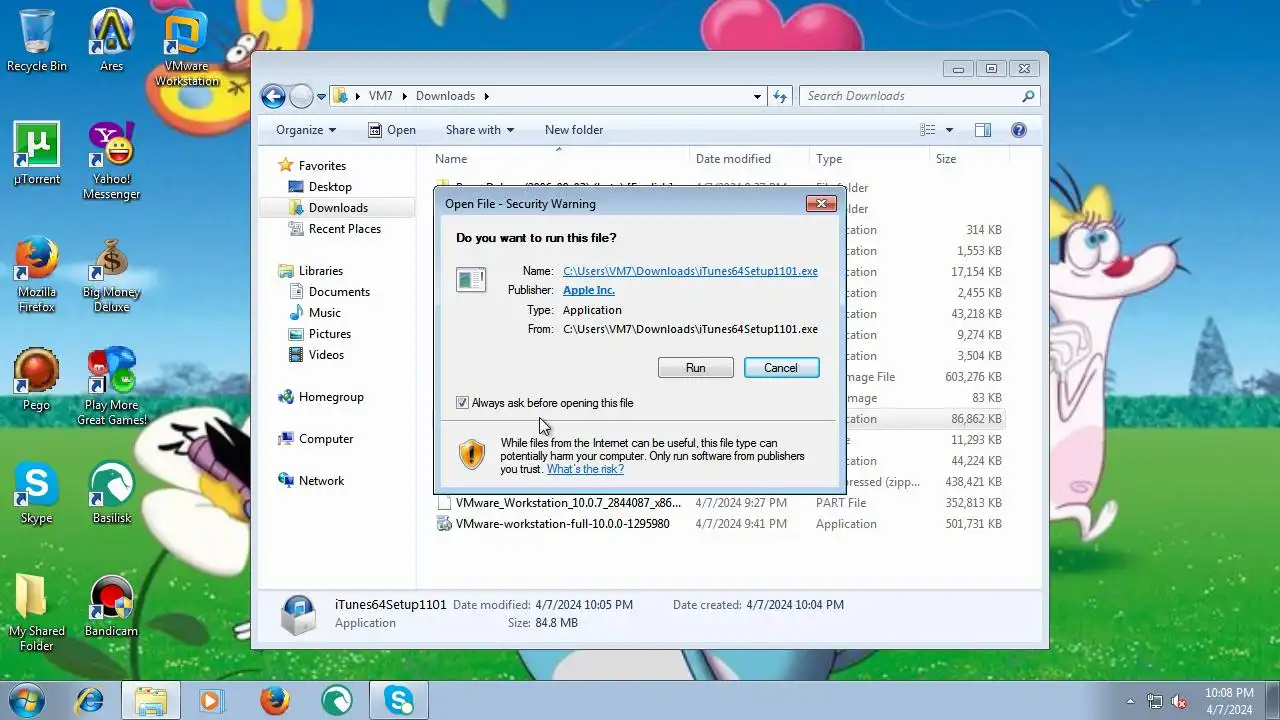Open the VMware Workstation desktop shortcut
The height and width of the screenshot is (720, 1280).
point(186,48)
